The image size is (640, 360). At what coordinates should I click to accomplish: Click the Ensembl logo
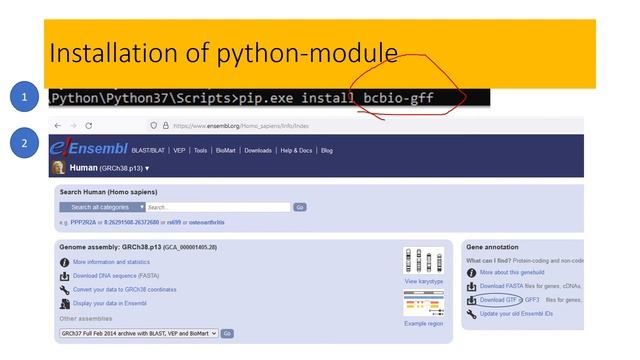pos(89,148)
